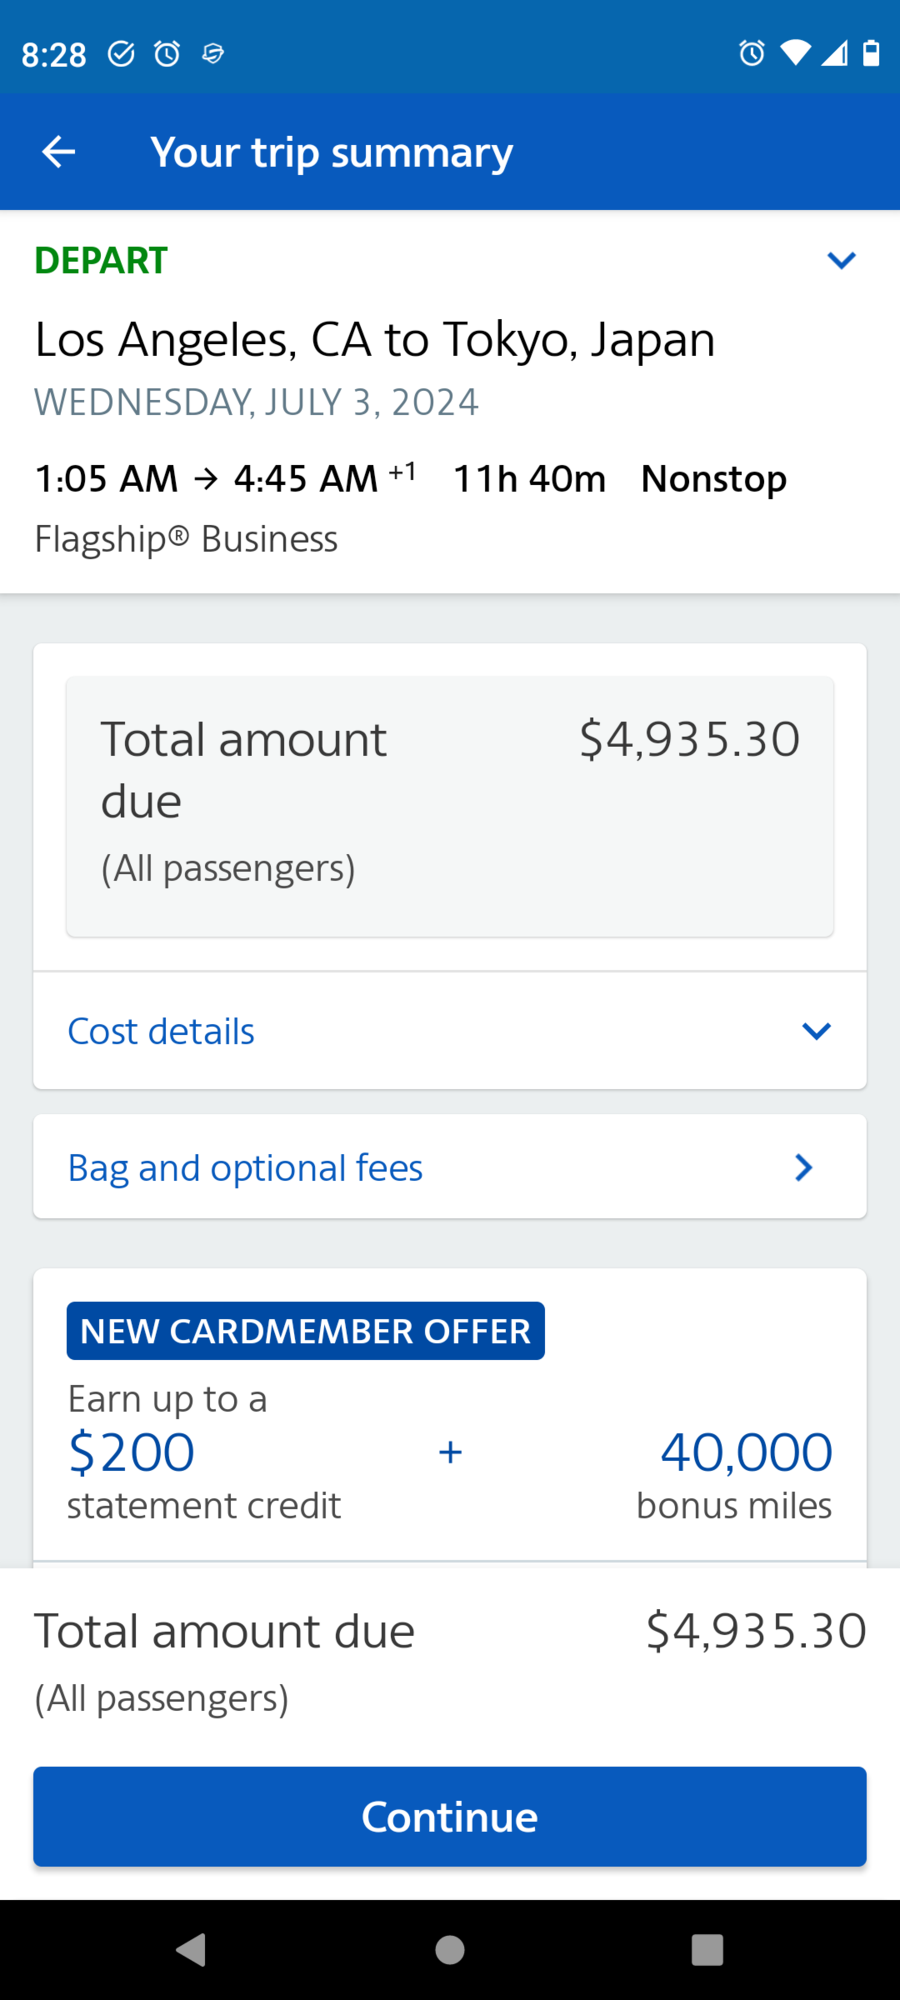The image size is (900, 2000).
Task: Tap the $200 statement credit amount
Action: (x=130, y=1452)
